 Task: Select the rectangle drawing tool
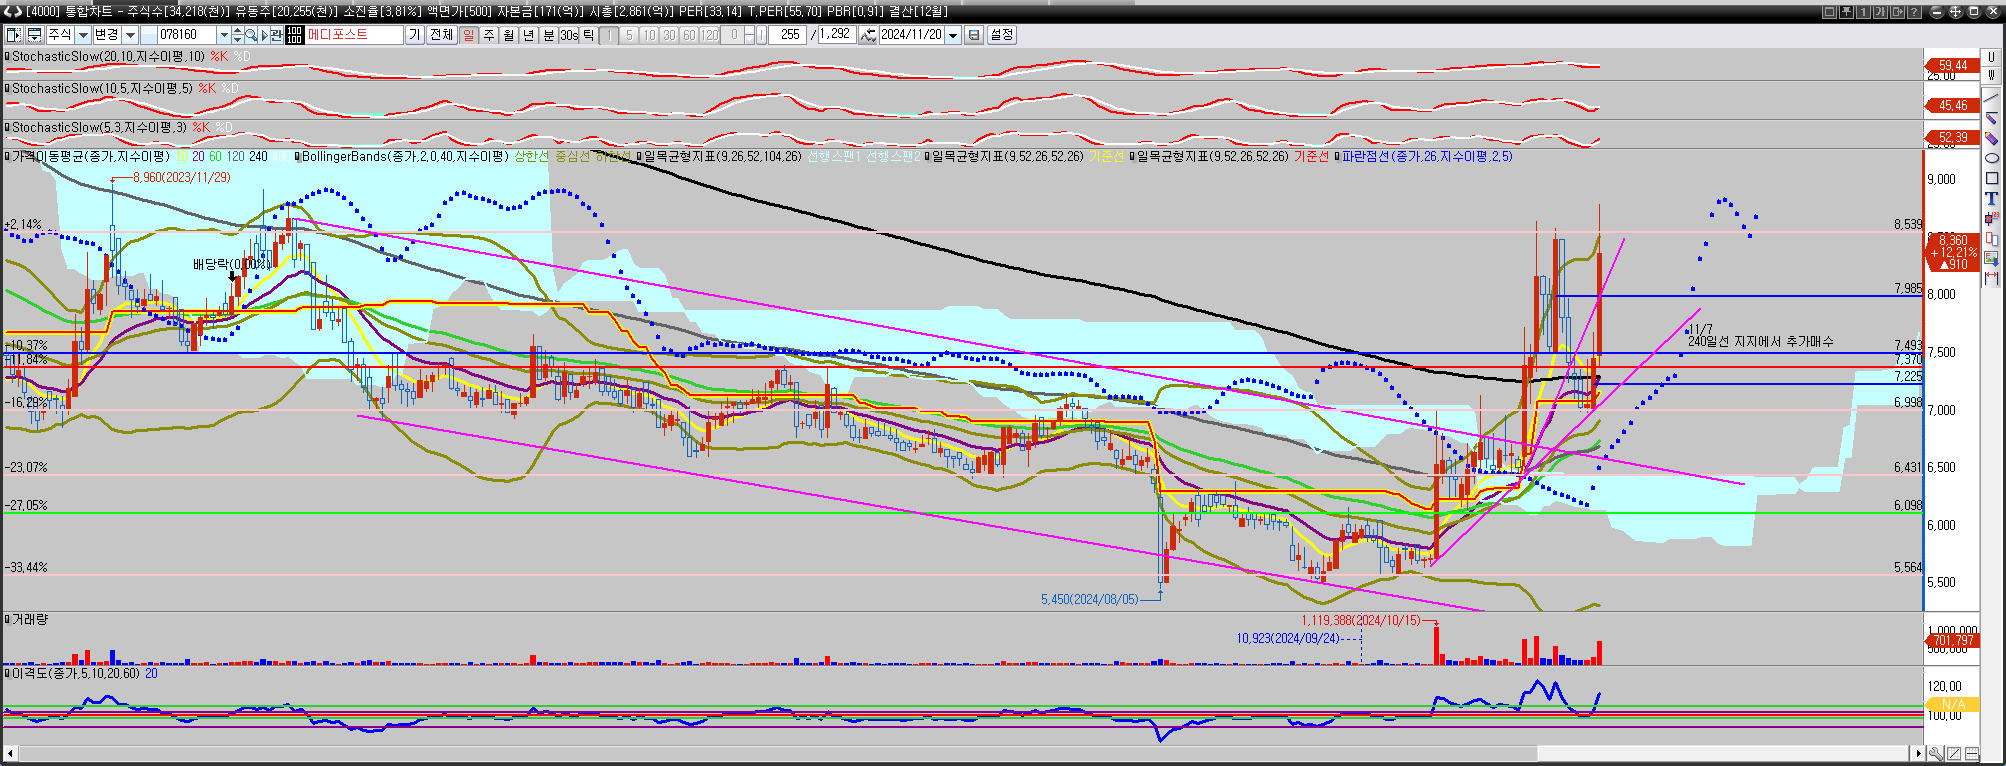(x=1991, y=178)
